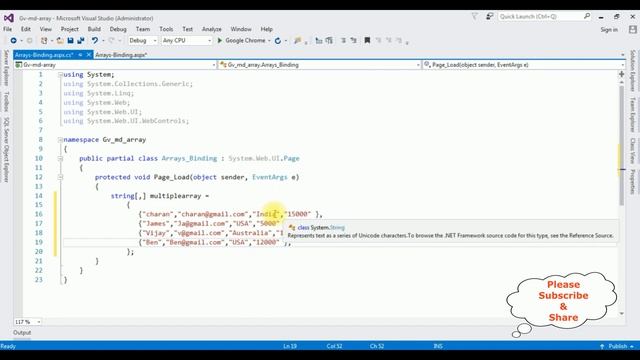Collapse the Page_Load method block

pos(60,177)
